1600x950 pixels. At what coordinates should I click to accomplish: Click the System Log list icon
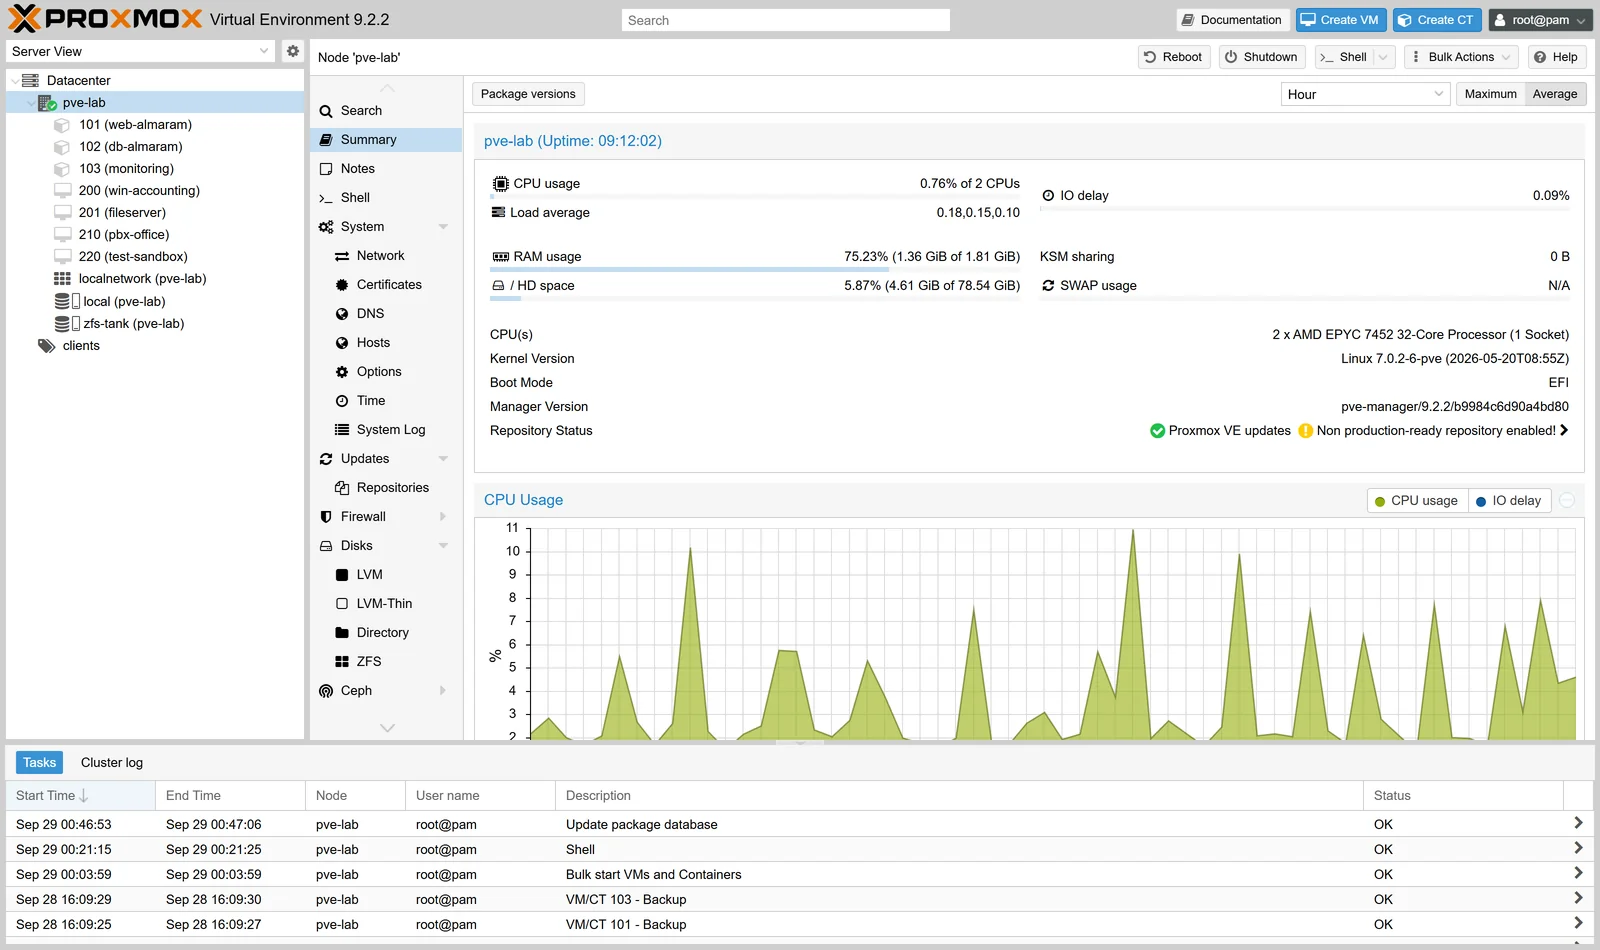click(342, 430)
